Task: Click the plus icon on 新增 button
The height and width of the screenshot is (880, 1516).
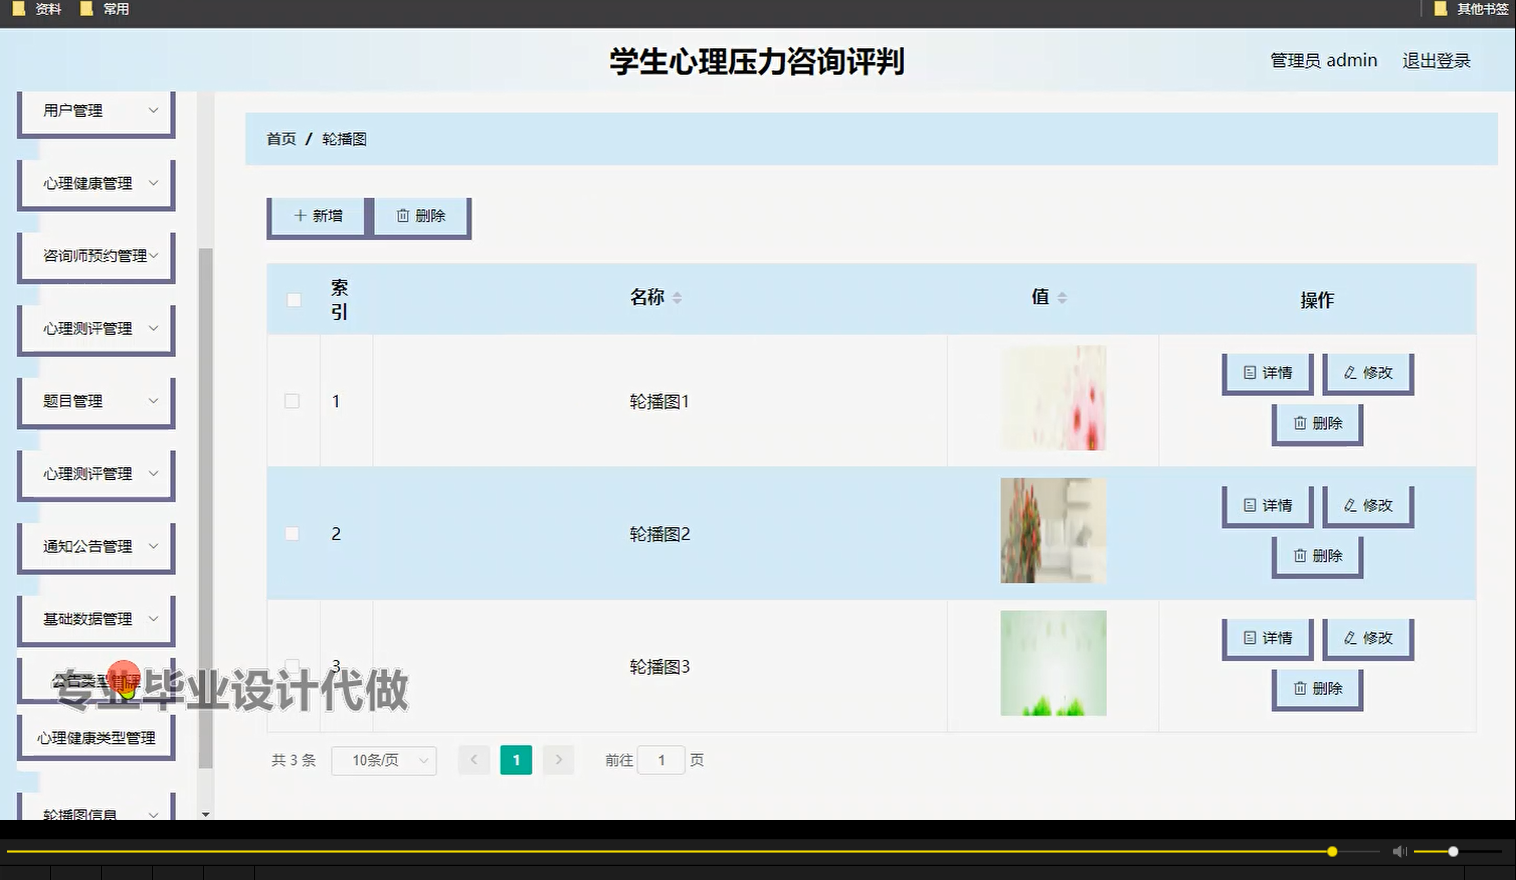Action: [x=299, y=215]
